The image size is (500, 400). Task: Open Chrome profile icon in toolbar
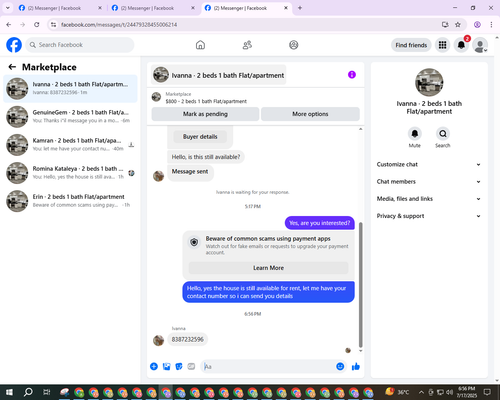(x=477, y=25)
